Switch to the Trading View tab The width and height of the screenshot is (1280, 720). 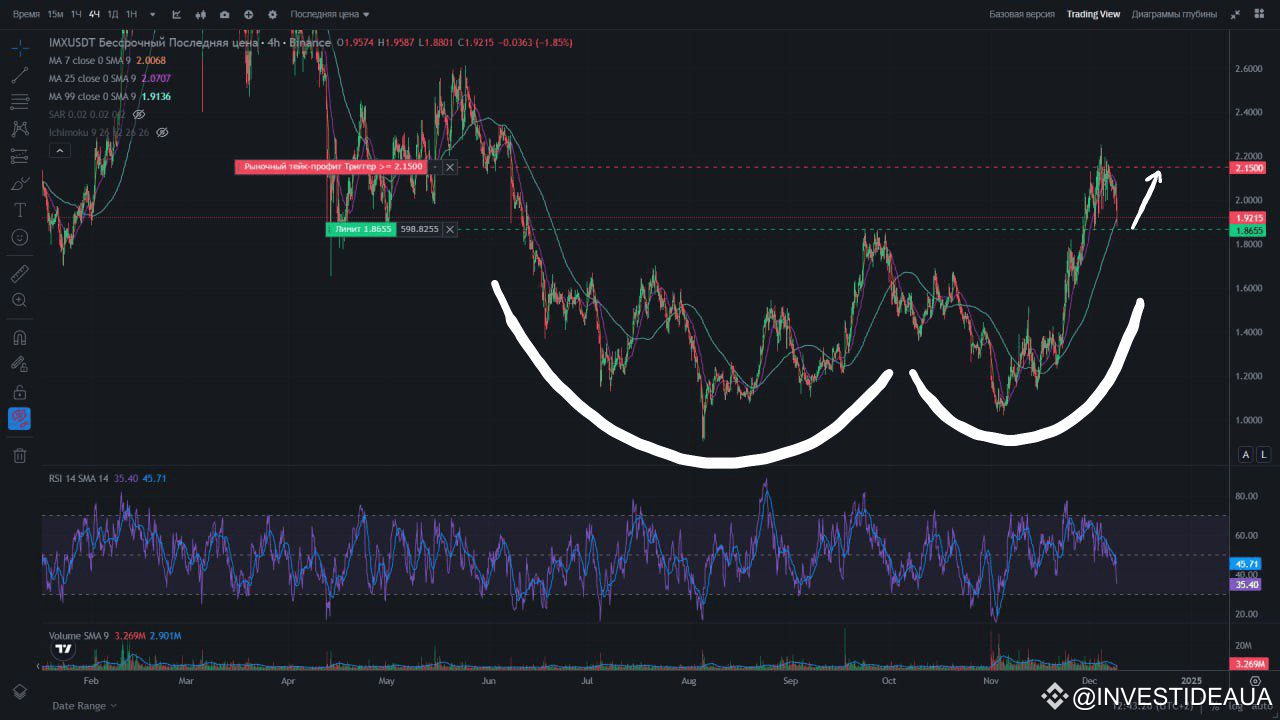[1093, 15]
